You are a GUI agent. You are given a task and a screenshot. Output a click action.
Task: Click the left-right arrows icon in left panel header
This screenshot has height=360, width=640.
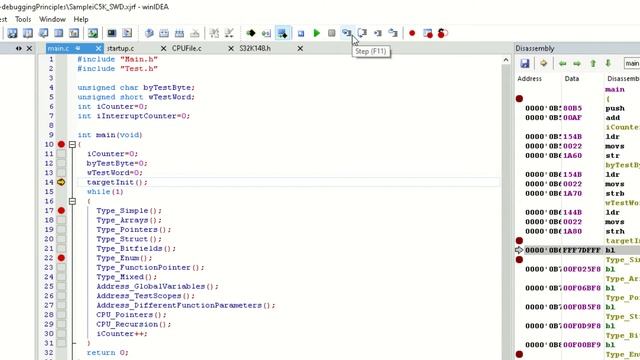pos(19,48)
